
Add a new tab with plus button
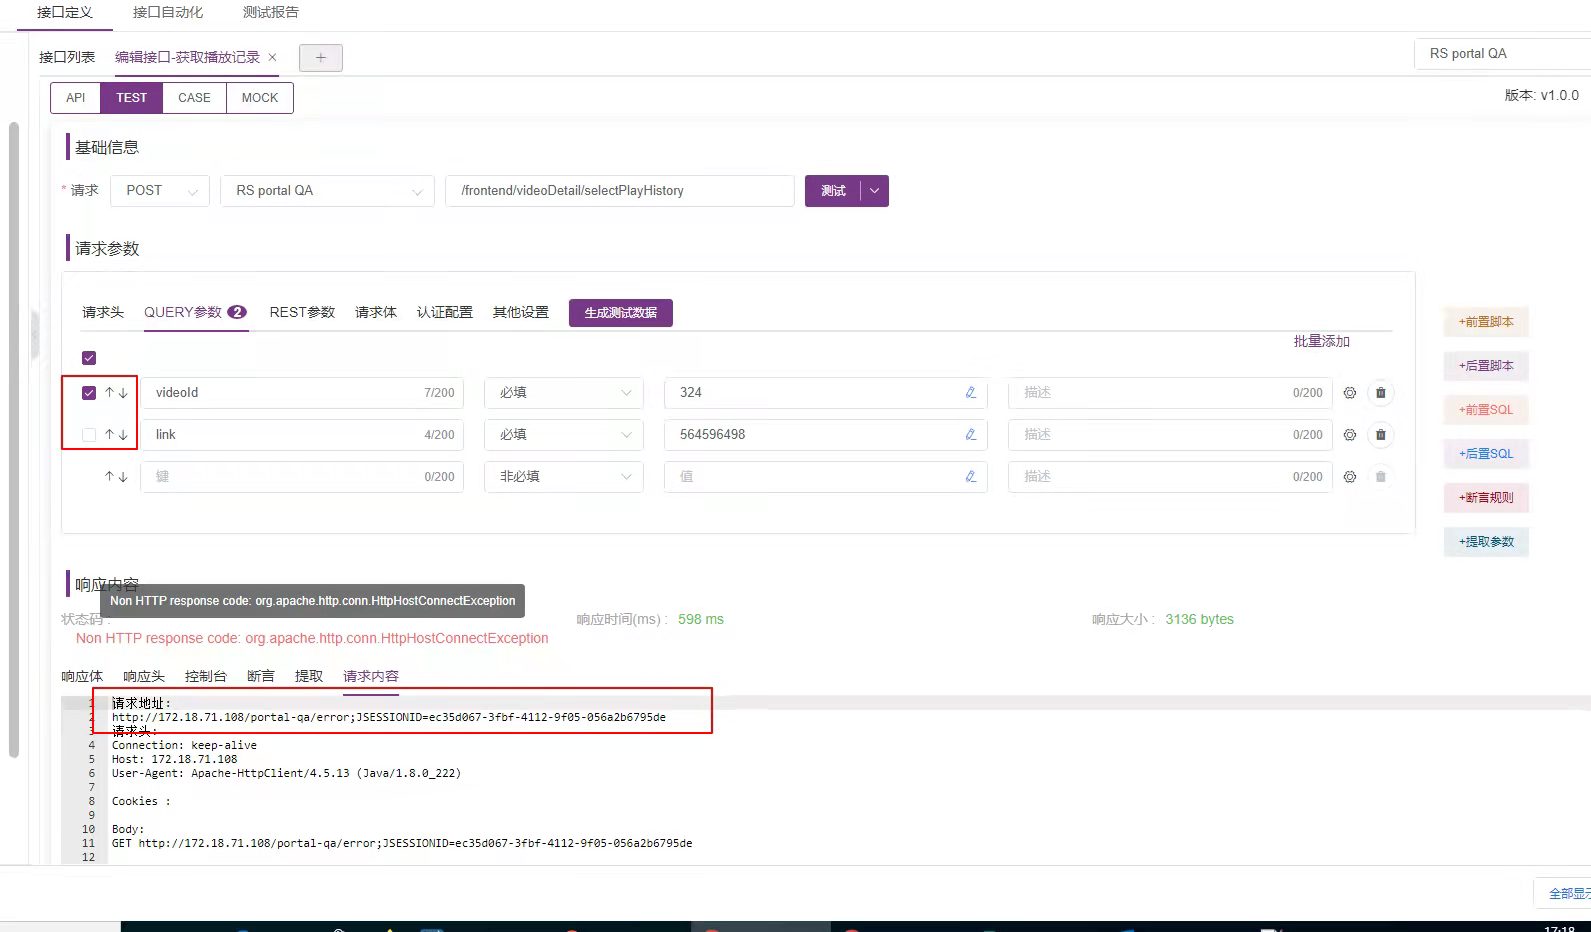pos(320,58)
